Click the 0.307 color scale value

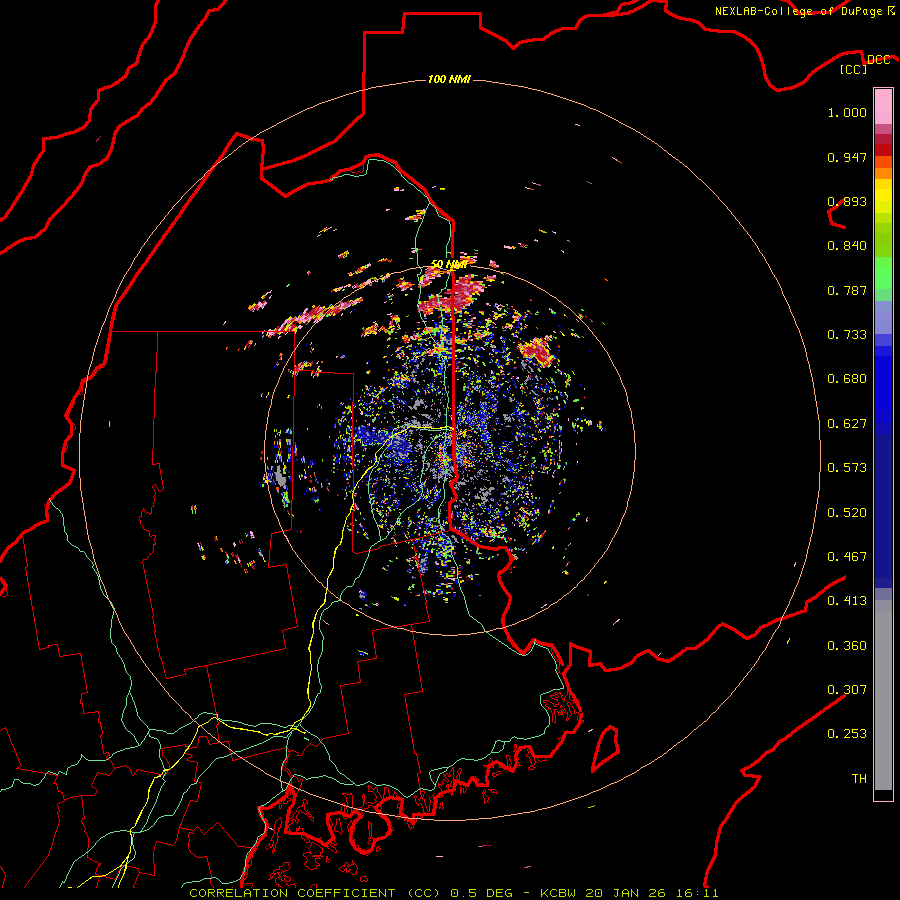coord(847,690)
